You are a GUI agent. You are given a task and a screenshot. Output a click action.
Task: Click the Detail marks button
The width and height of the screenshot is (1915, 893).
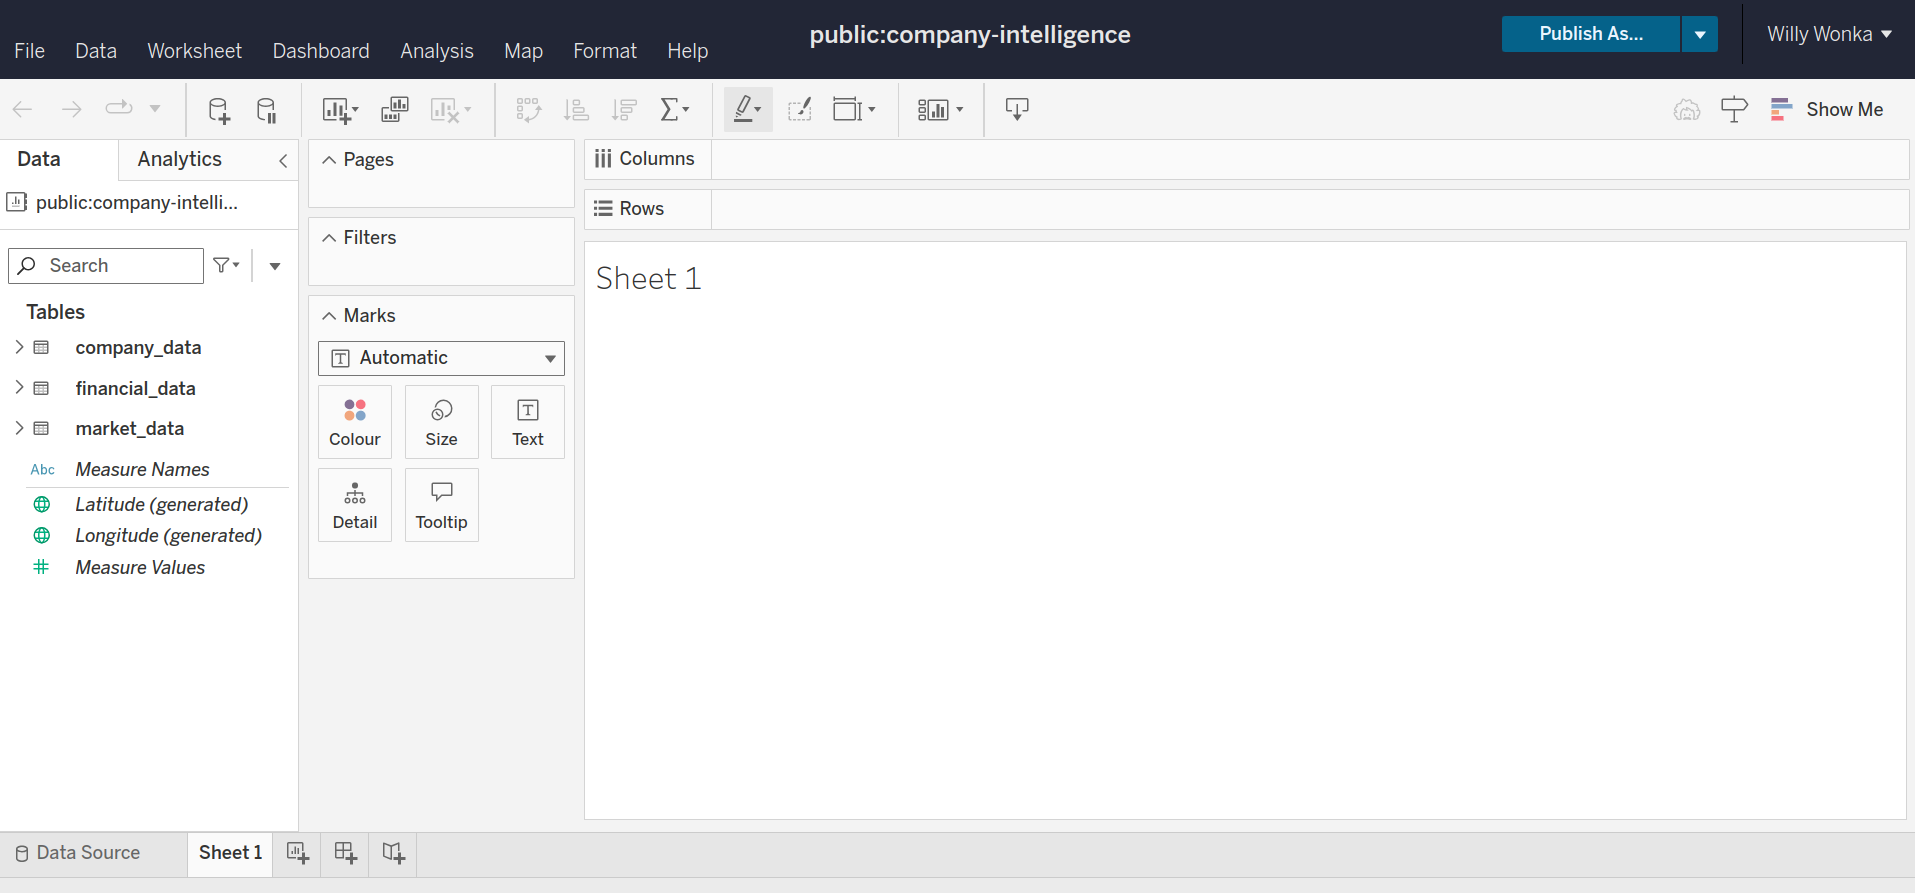tap(355, 505)
